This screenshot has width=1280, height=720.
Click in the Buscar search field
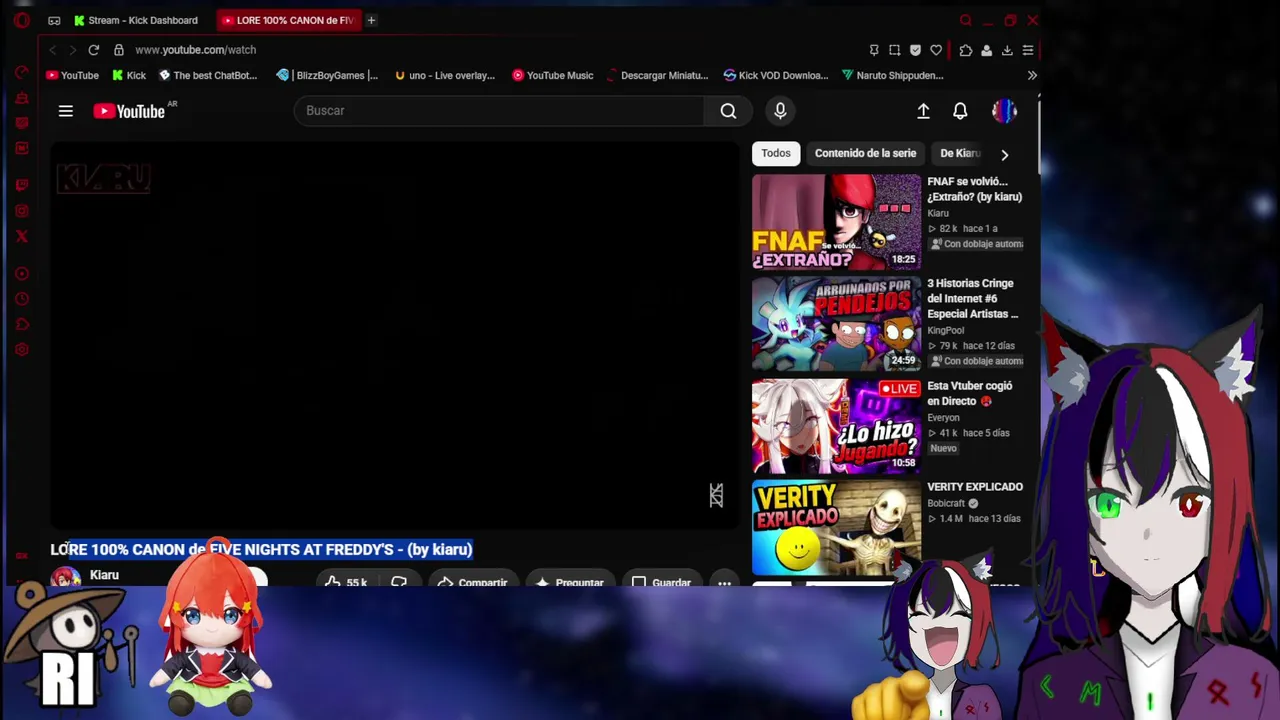pos(500,111)
